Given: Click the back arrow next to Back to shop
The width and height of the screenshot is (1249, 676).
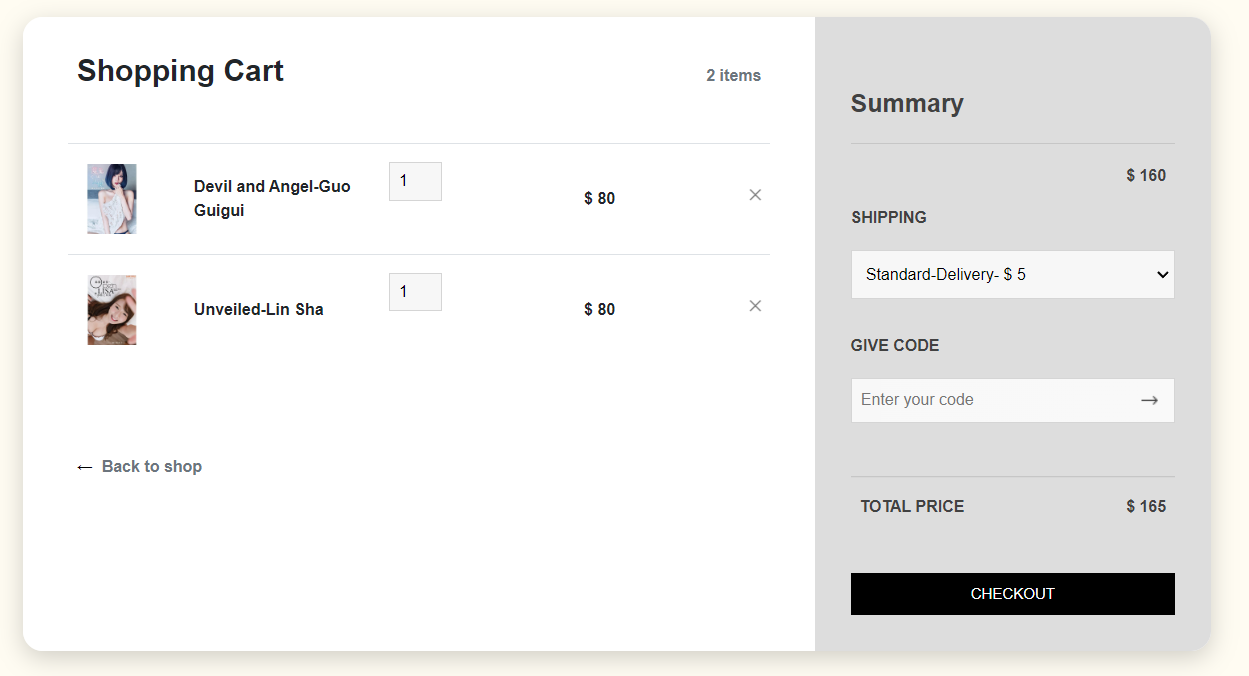Looking at the screenshot, I should click(84, 466).
